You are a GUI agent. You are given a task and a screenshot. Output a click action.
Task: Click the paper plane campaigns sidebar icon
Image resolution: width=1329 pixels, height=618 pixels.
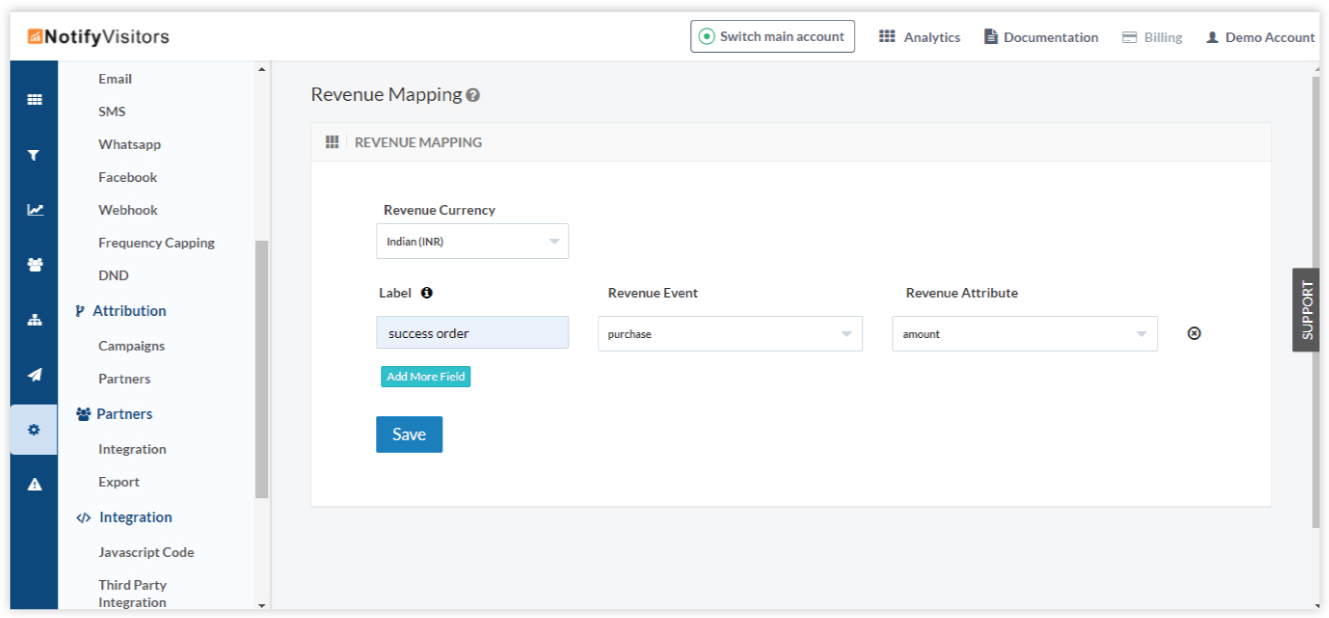pyautogui.click(x=35, y=375)
